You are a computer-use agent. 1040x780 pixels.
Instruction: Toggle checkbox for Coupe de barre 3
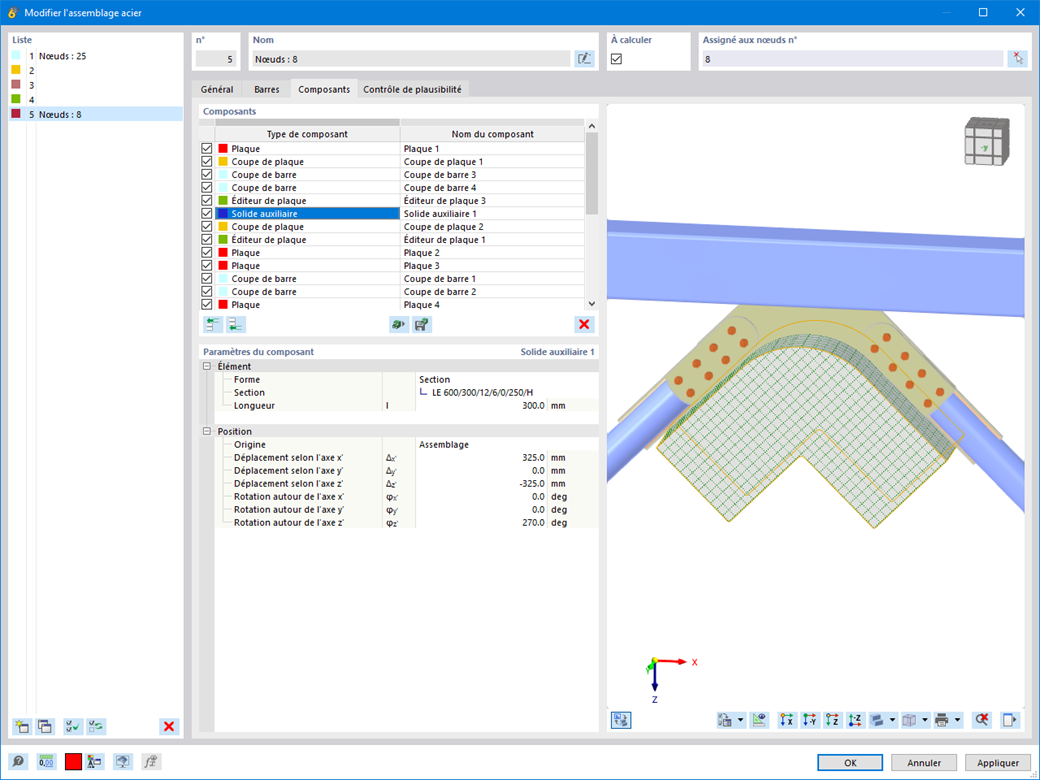click(207, 174)
